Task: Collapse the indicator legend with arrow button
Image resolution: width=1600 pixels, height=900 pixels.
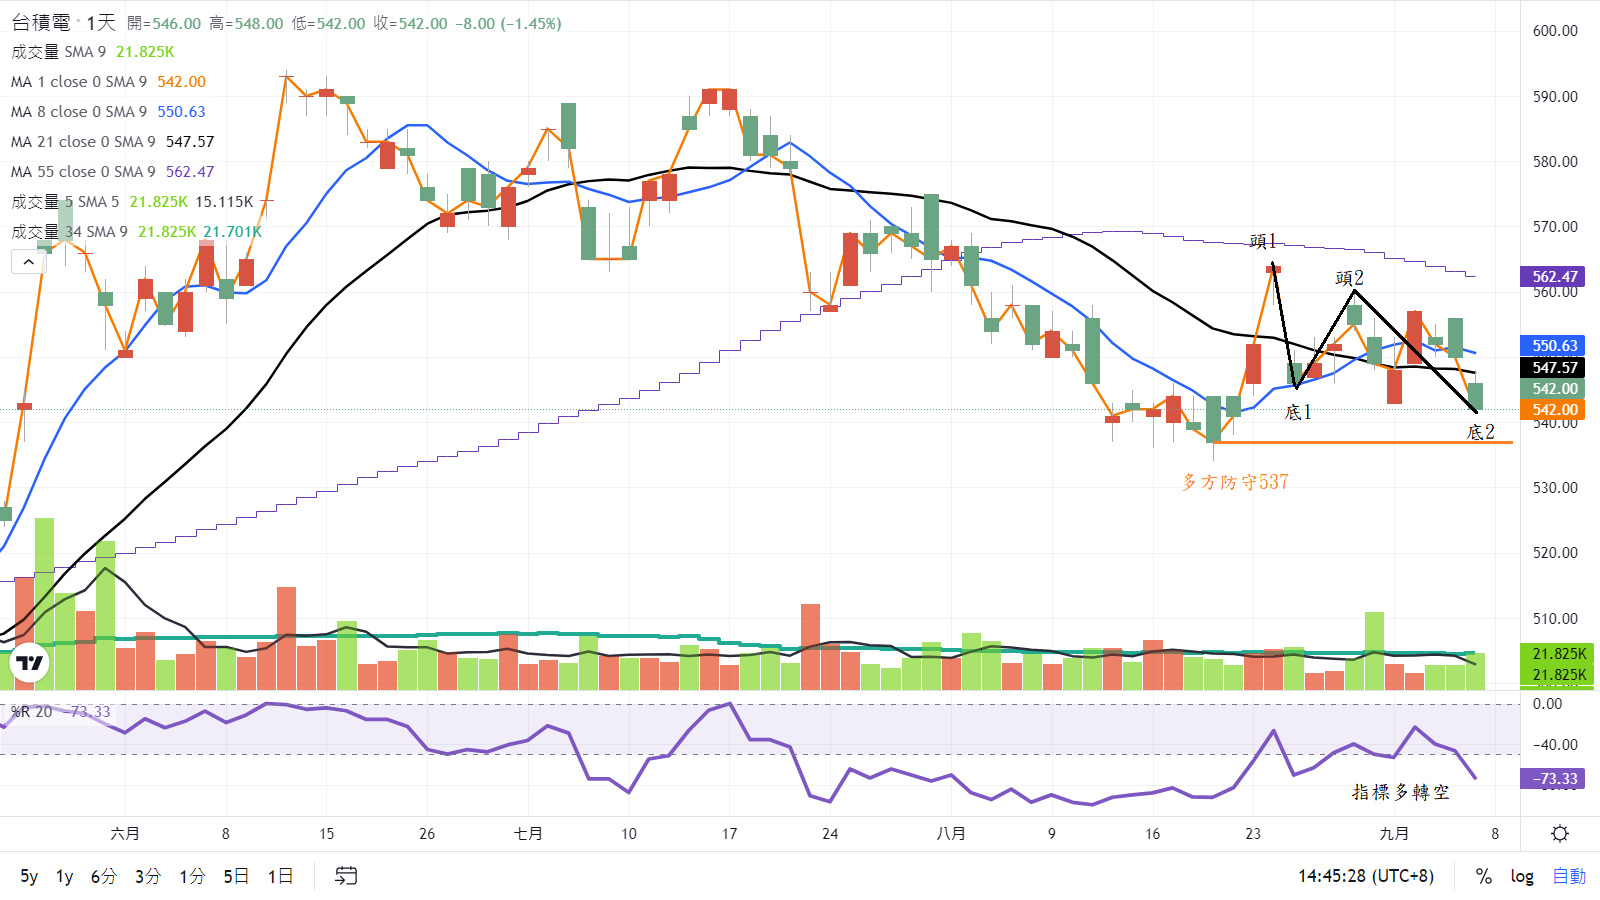Action: coord(28,262)
